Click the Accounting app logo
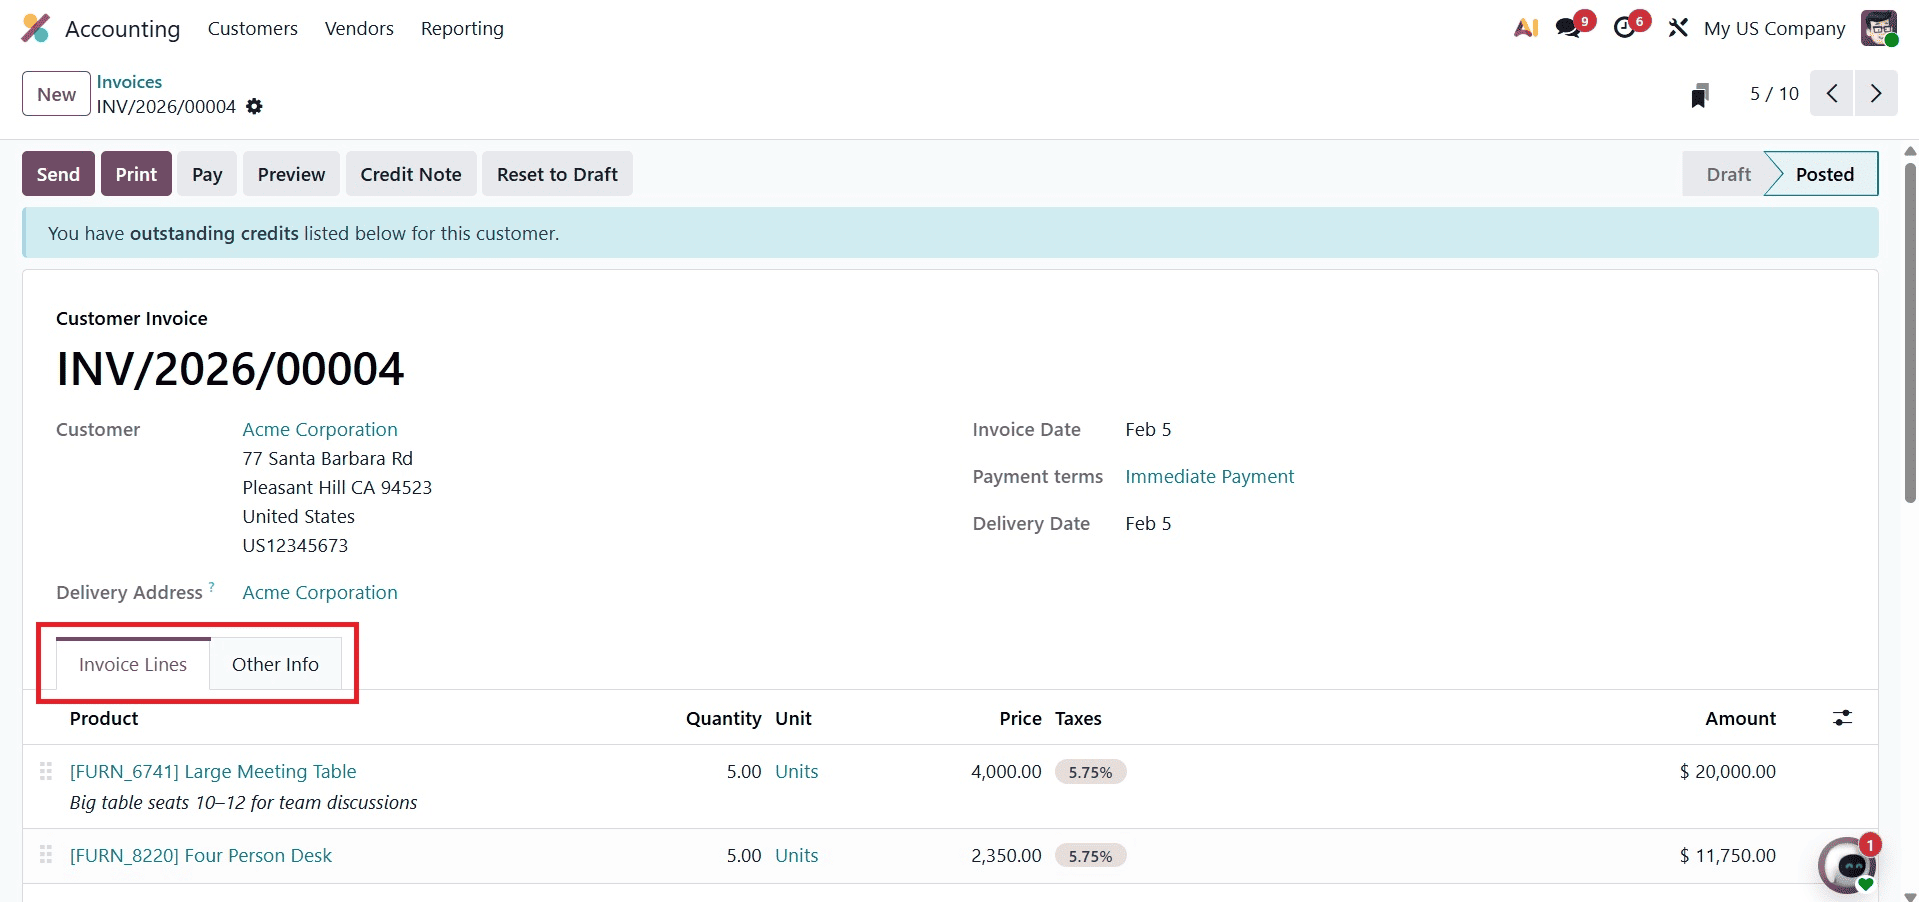Image resolution: width=1919 pixels, height=902 pixels. tap(35, 27)
